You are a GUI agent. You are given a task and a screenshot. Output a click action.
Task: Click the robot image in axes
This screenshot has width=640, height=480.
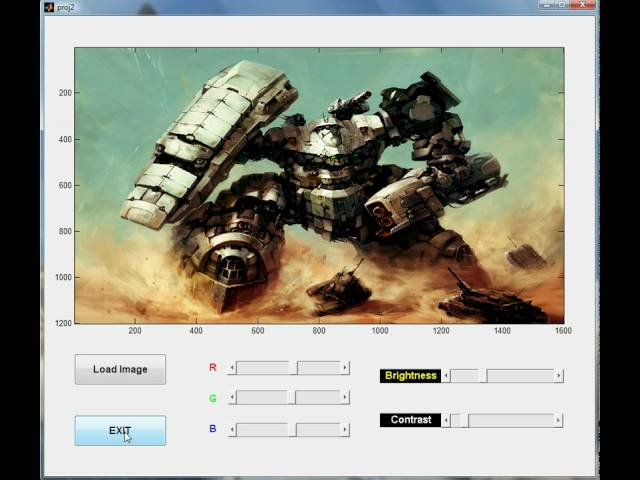coord(319,186)
